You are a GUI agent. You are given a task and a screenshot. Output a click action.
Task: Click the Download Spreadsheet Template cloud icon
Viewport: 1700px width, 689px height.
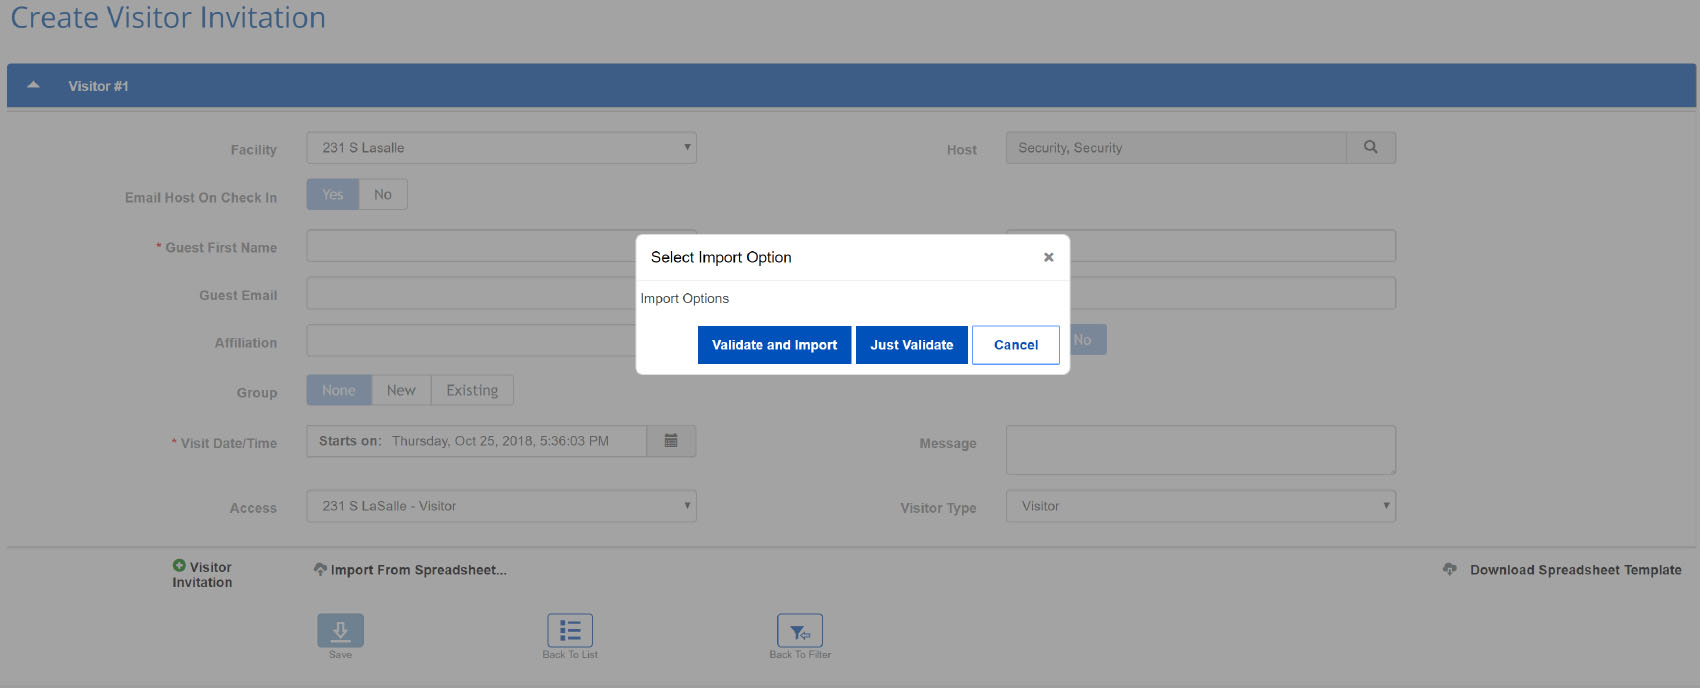click(x=1450, y=569)
